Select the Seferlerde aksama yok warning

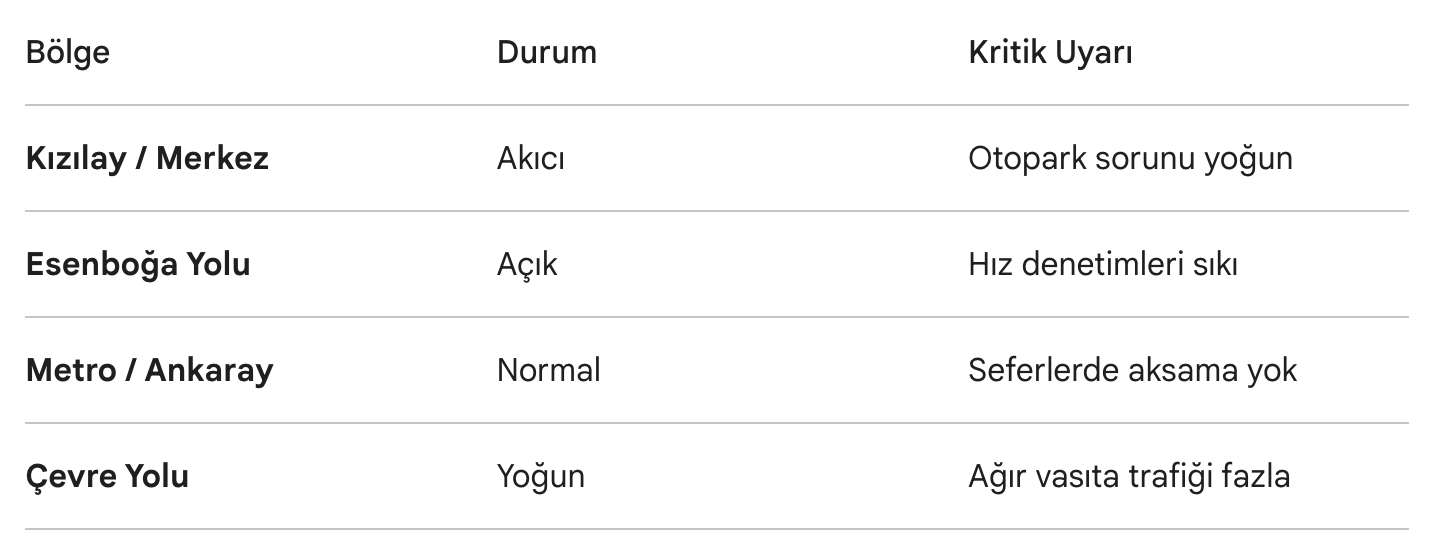tap(1132, 370)
